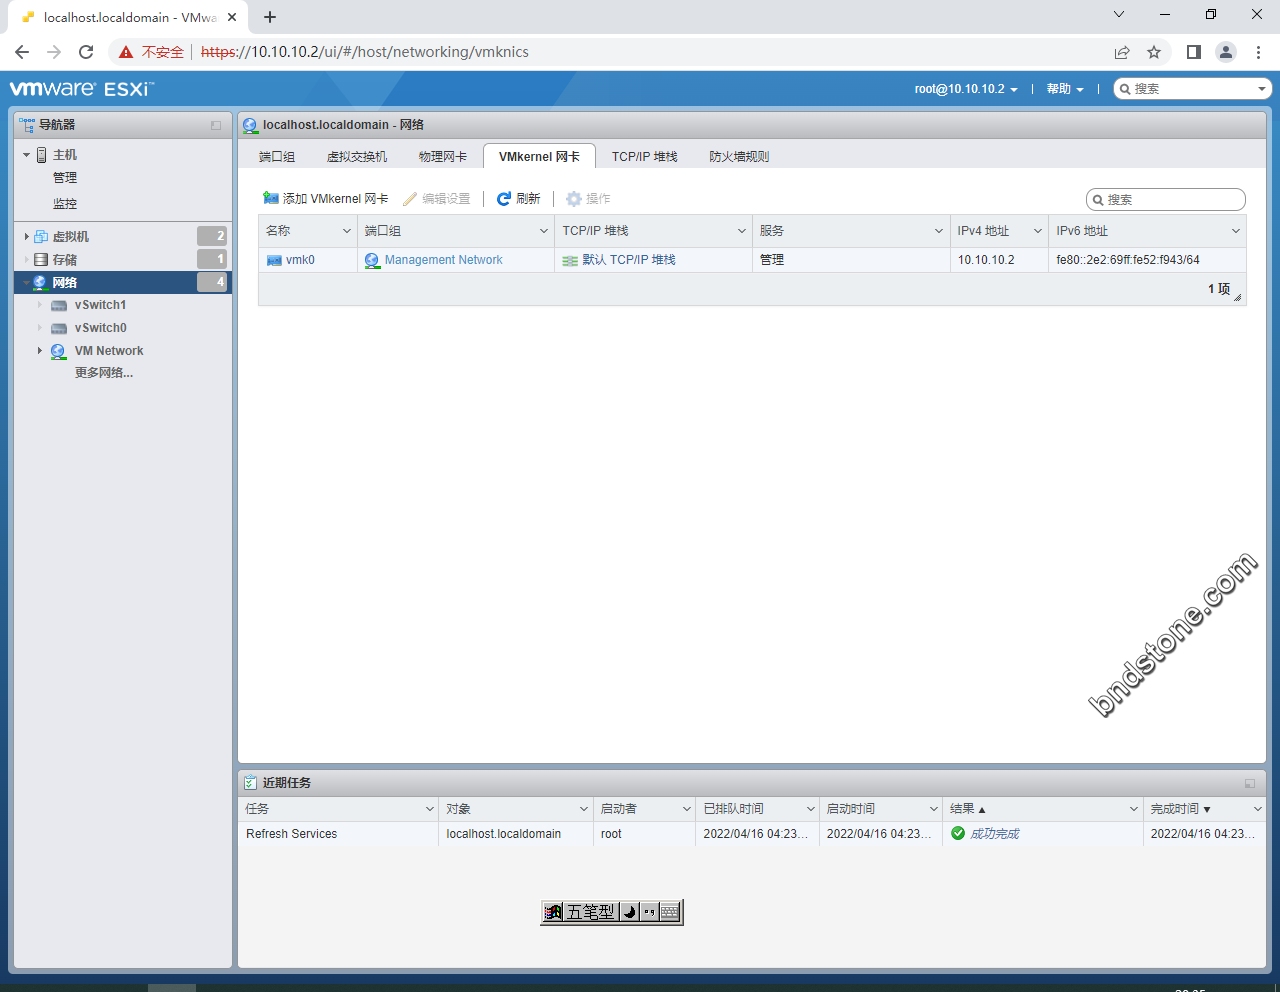Open the Name (名称) column dropdown arrow
Screen dimensions: 1280x992
pyautogui.click(x=347, y=231)
